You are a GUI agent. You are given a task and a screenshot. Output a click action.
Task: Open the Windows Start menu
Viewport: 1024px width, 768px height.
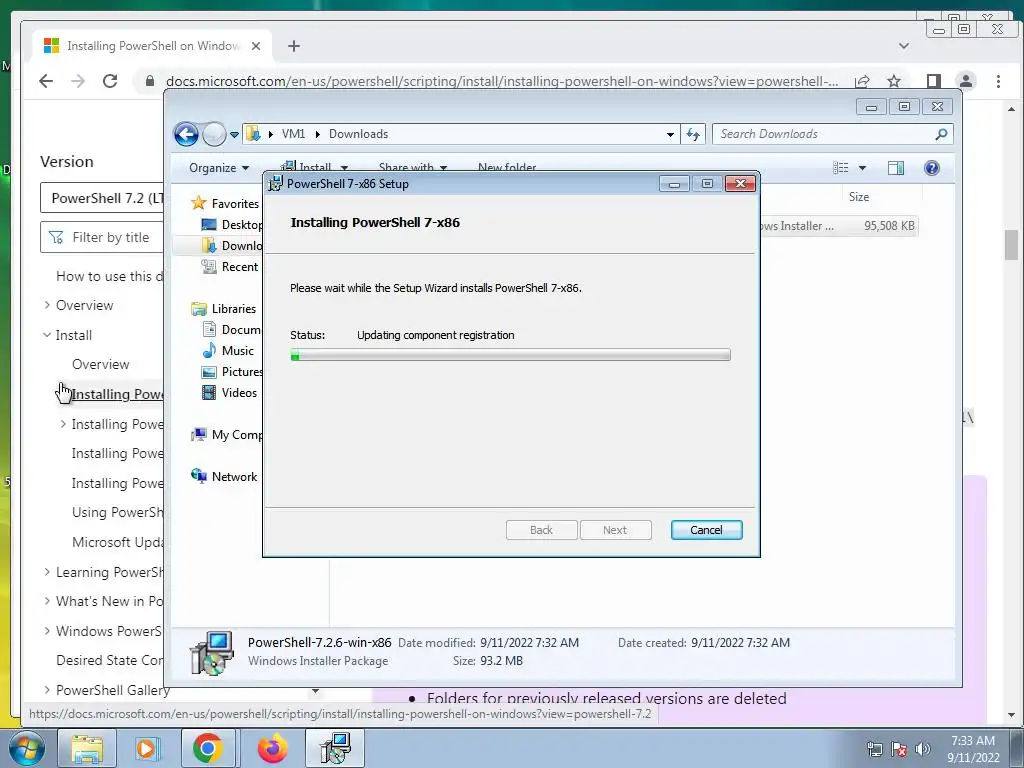26,748
